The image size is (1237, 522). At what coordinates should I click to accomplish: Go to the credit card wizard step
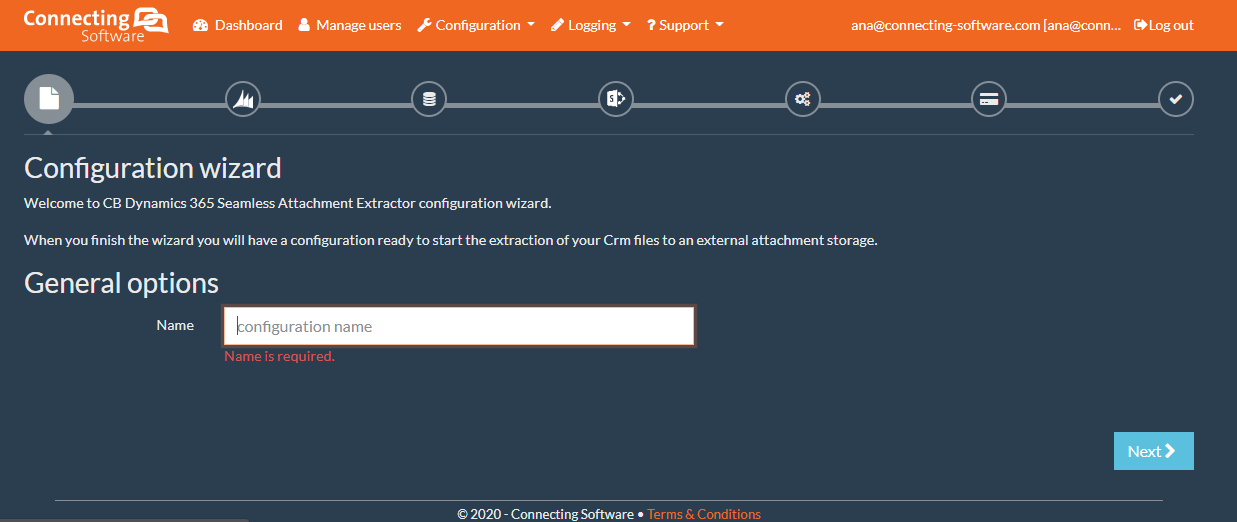coord(989,99)
